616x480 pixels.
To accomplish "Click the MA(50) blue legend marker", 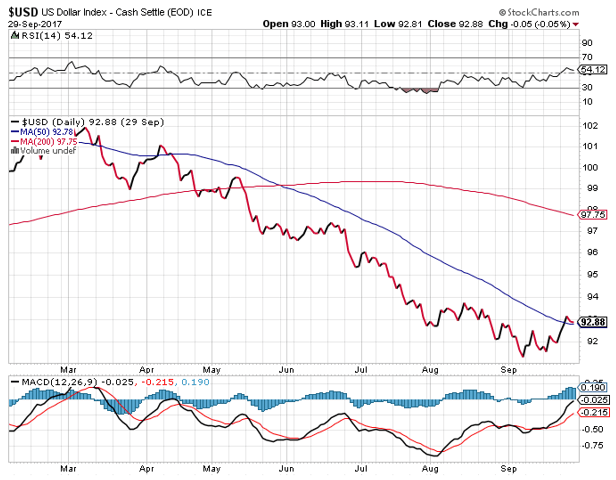I will click(13, 131).
